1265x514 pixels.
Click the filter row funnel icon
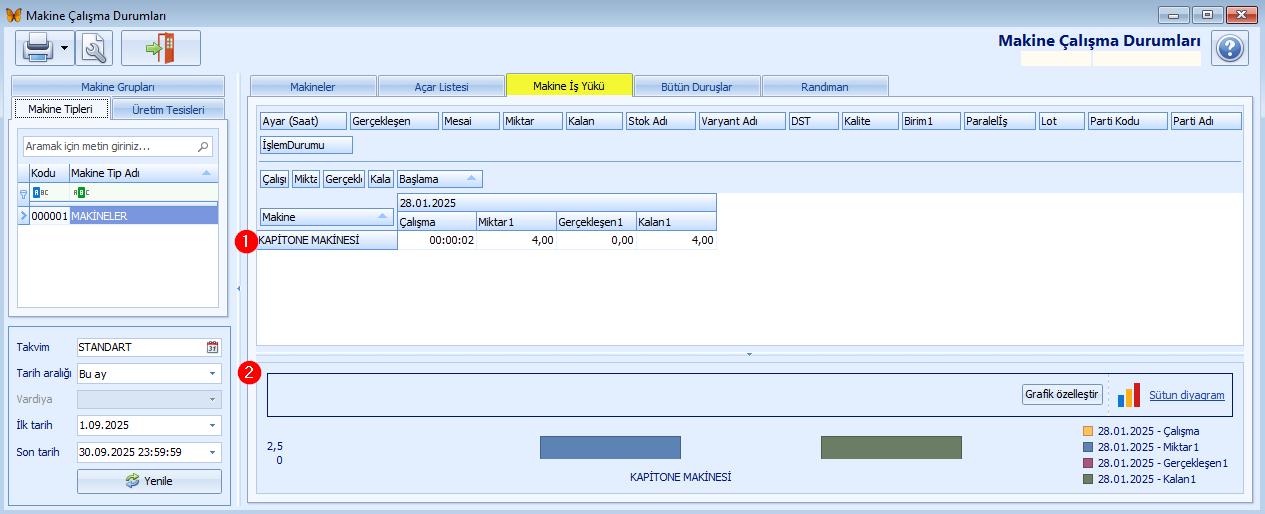click(23, 193)
